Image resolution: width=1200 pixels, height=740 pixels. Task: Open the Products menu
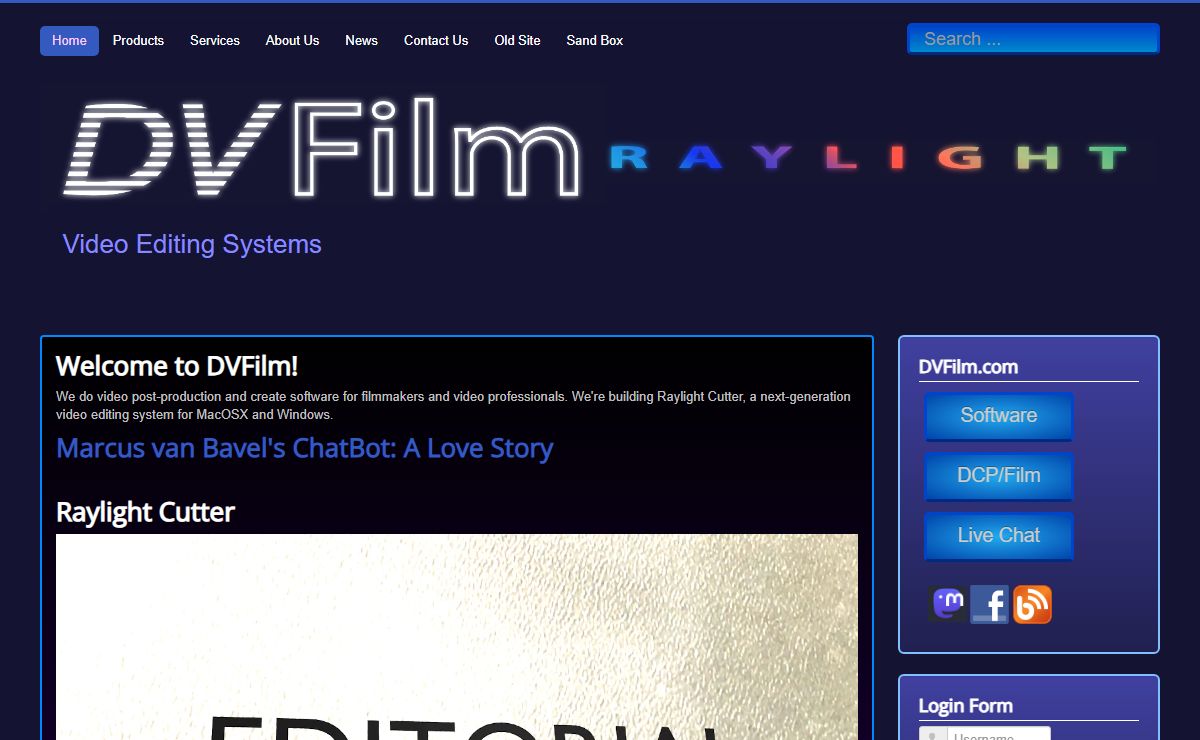click(138, 41)
